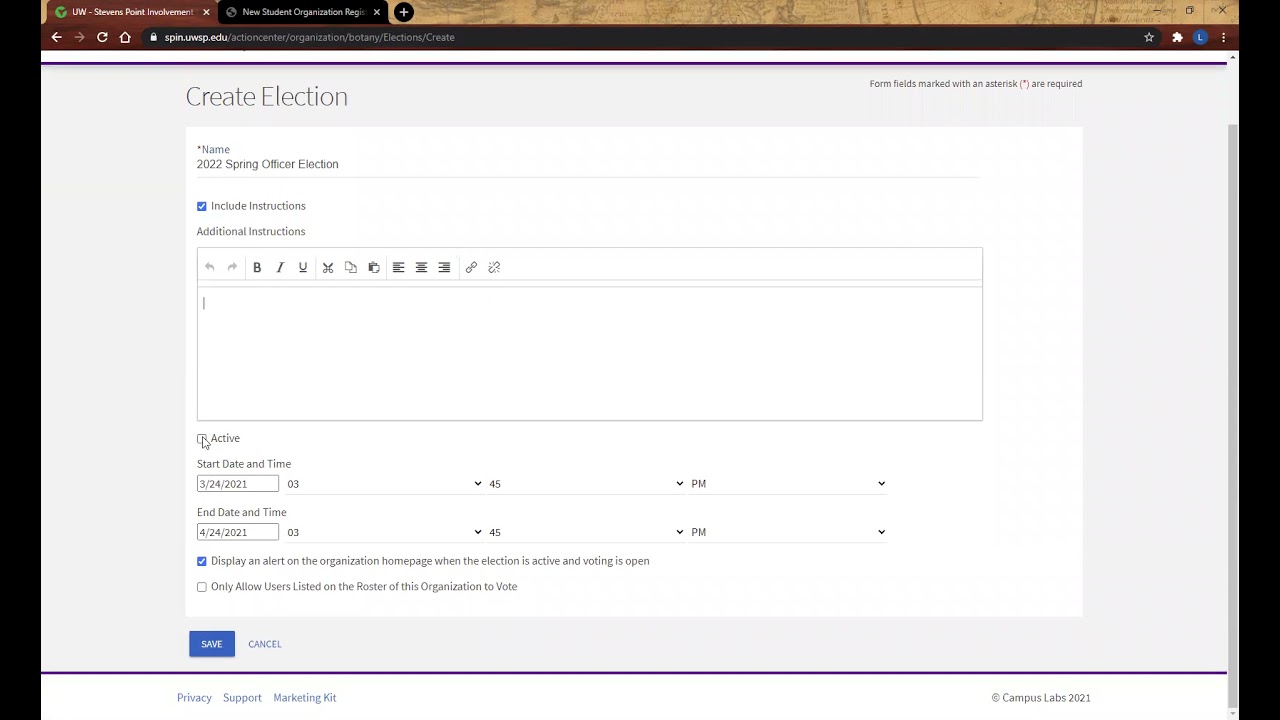Viewport: 1280px width, 720px height.
Task: Toggle bold formatting in editor
Action: coord(257,267)
